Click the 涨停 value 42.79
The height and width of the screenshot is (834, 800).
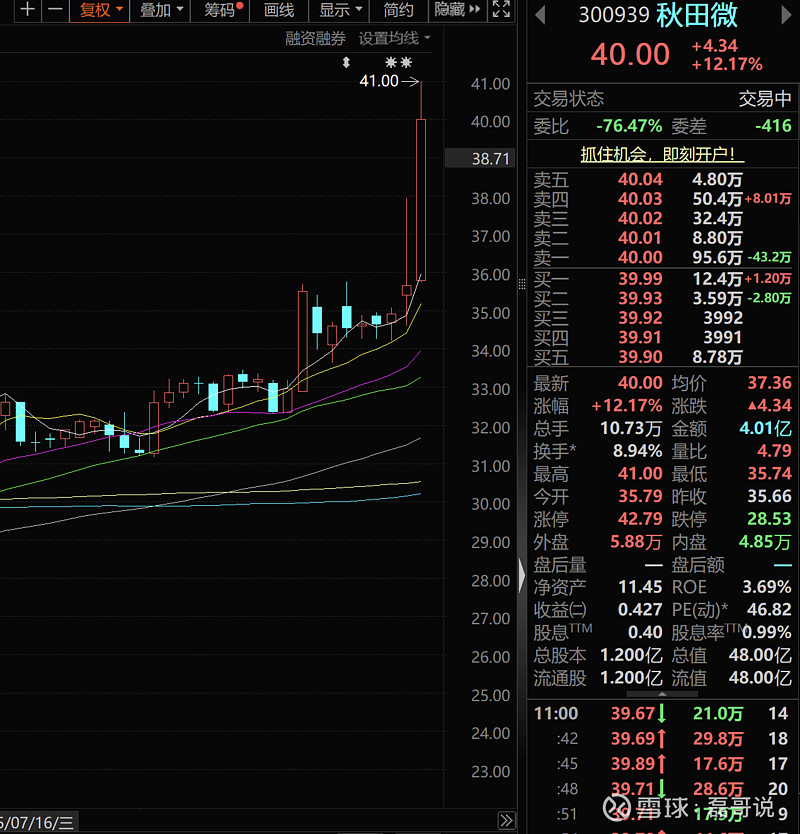coord(640,519)
